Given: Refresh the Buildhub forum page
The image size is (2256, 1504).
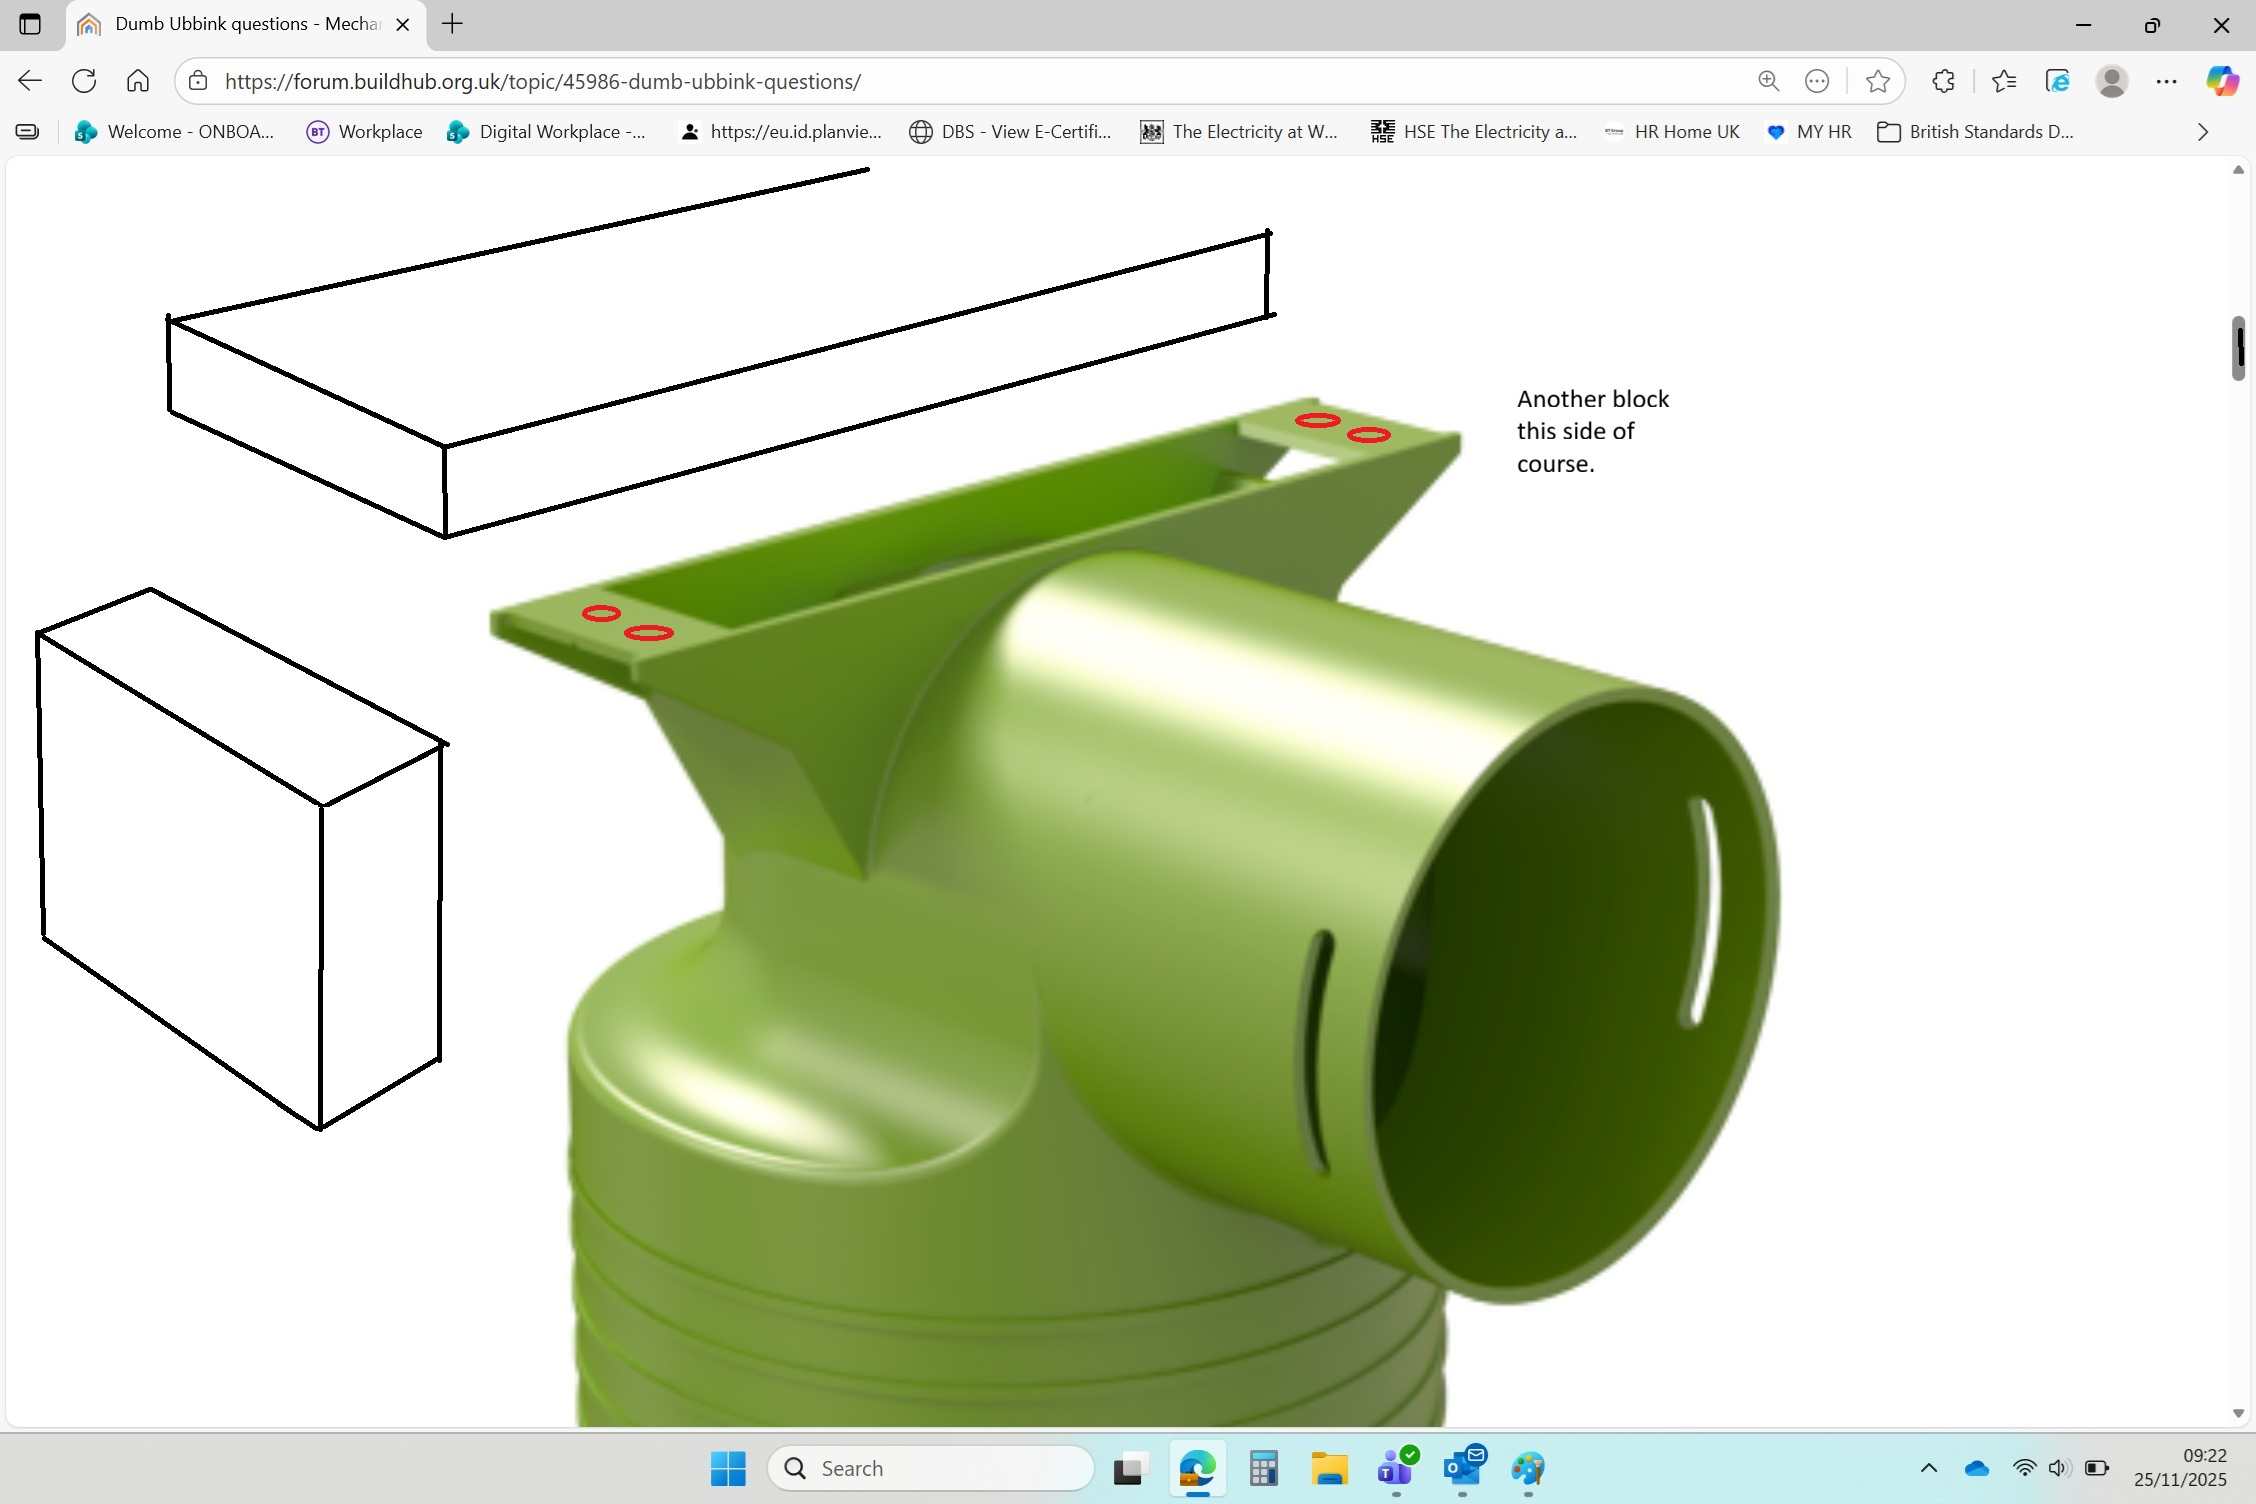Looking at the screenshot, I should coord(84,81).
